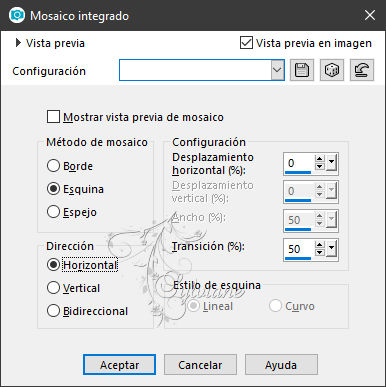Select the Espejo mosaic method

tap(53, 212)
